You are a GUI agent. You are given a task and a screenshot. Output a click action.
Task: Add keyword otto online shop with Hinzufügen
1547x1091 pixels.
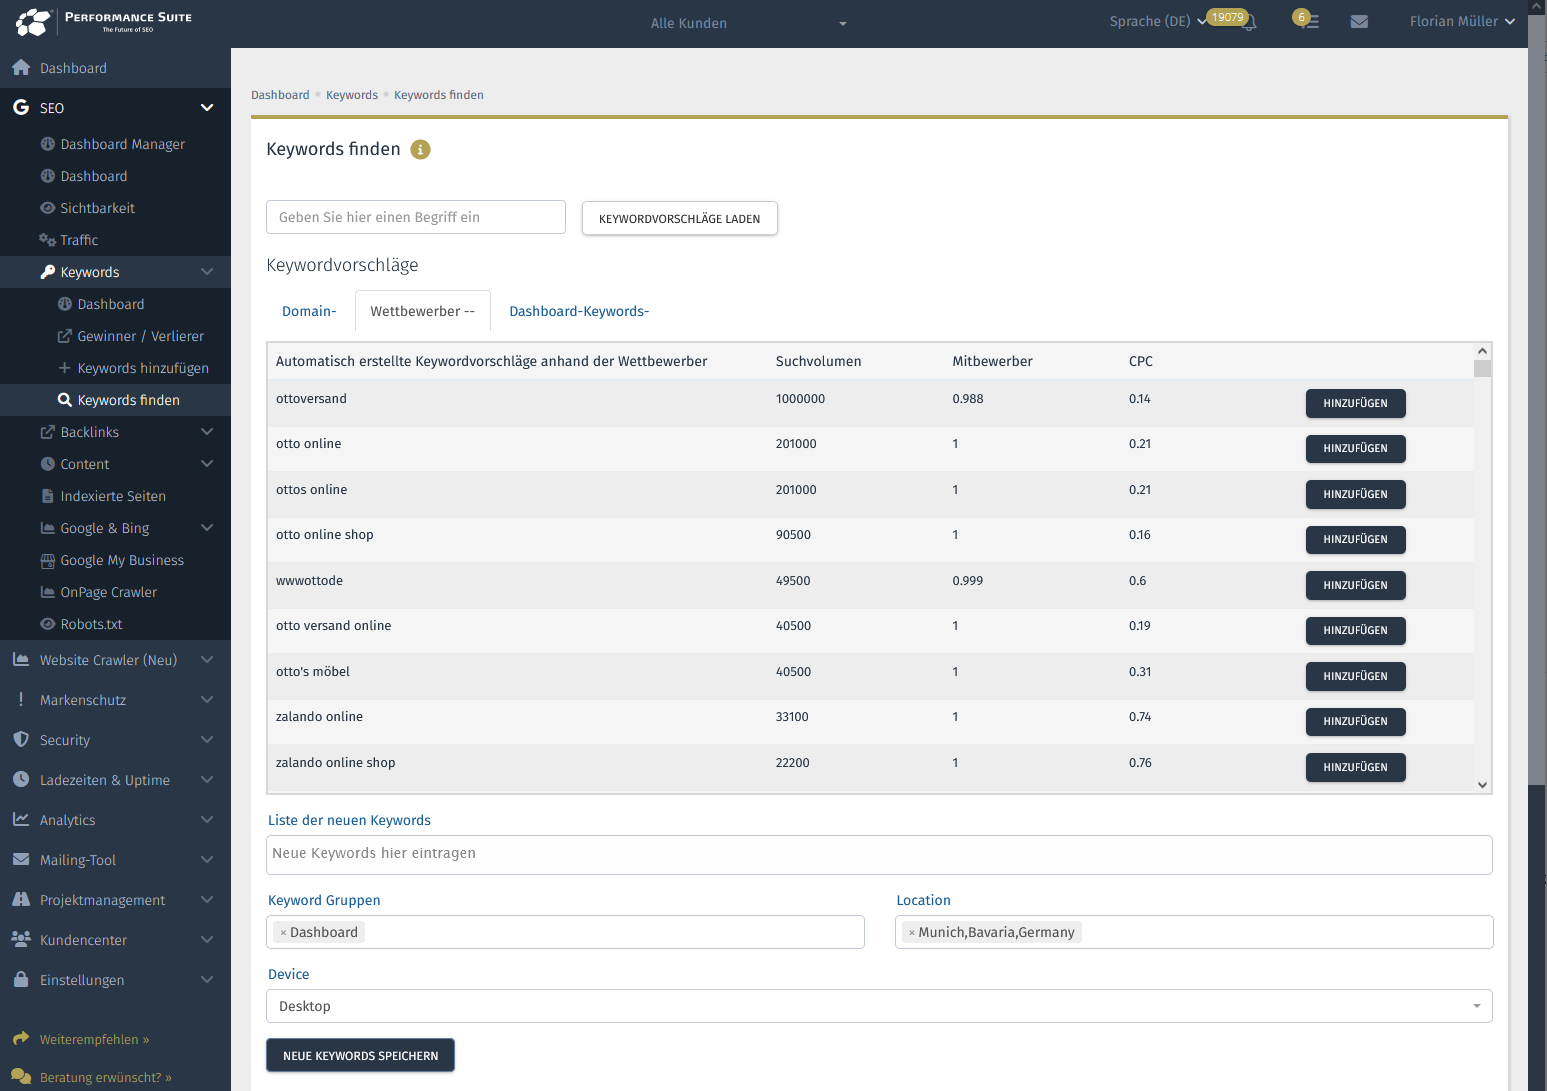pos(1355,539)
